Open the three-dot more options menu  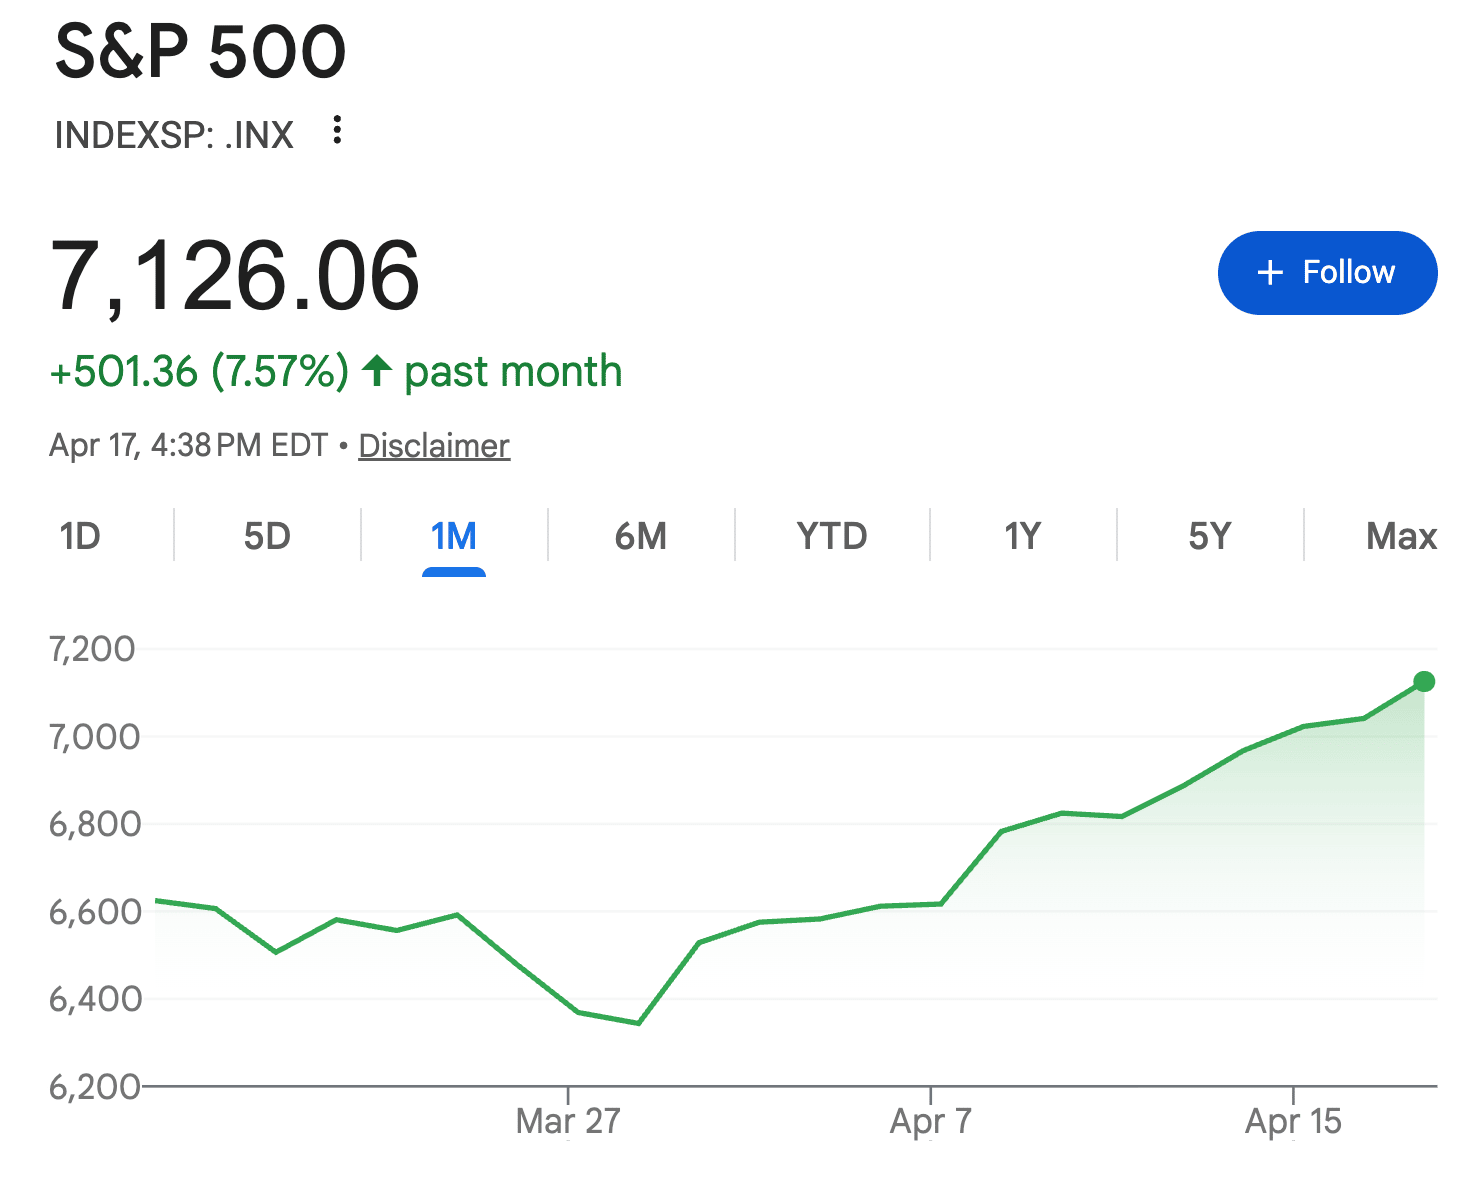[338, 130]
